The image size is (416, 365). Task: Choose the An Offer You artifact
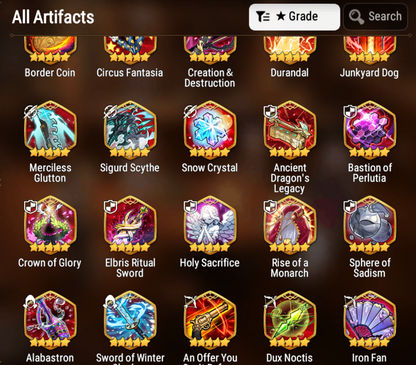[x=210, y=320]
